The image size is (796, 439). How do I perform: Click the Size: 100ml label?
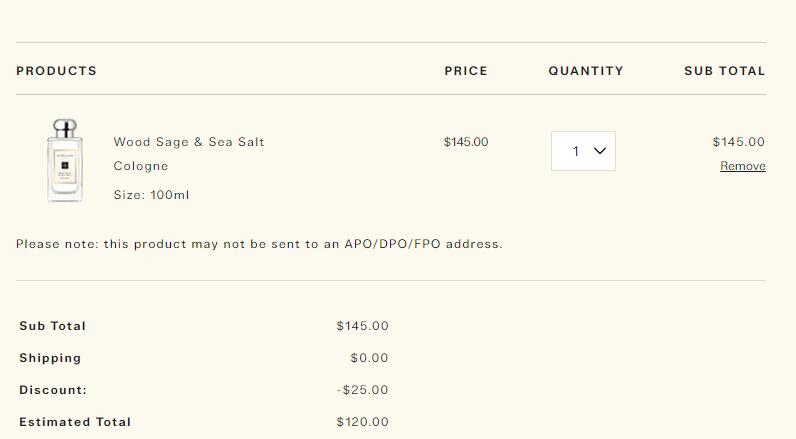pos(151,195)
